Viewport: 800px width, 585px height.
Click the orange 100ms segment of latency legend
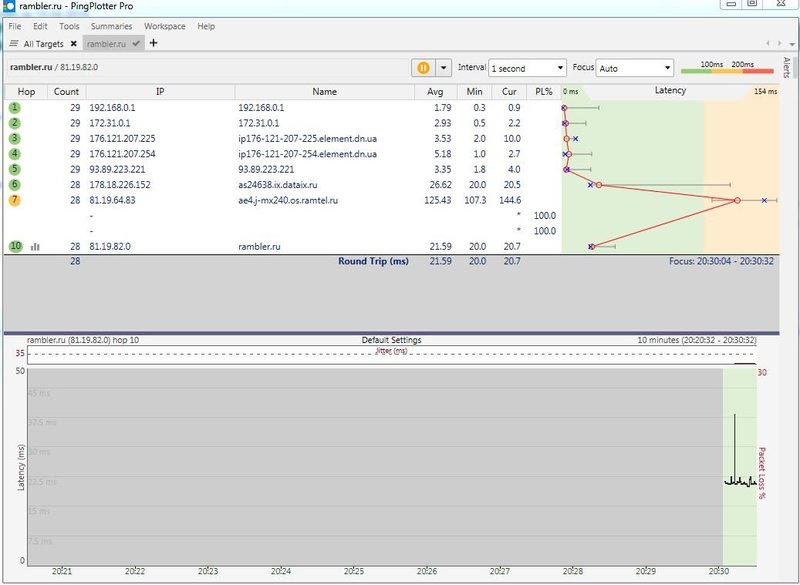[728, 71]
